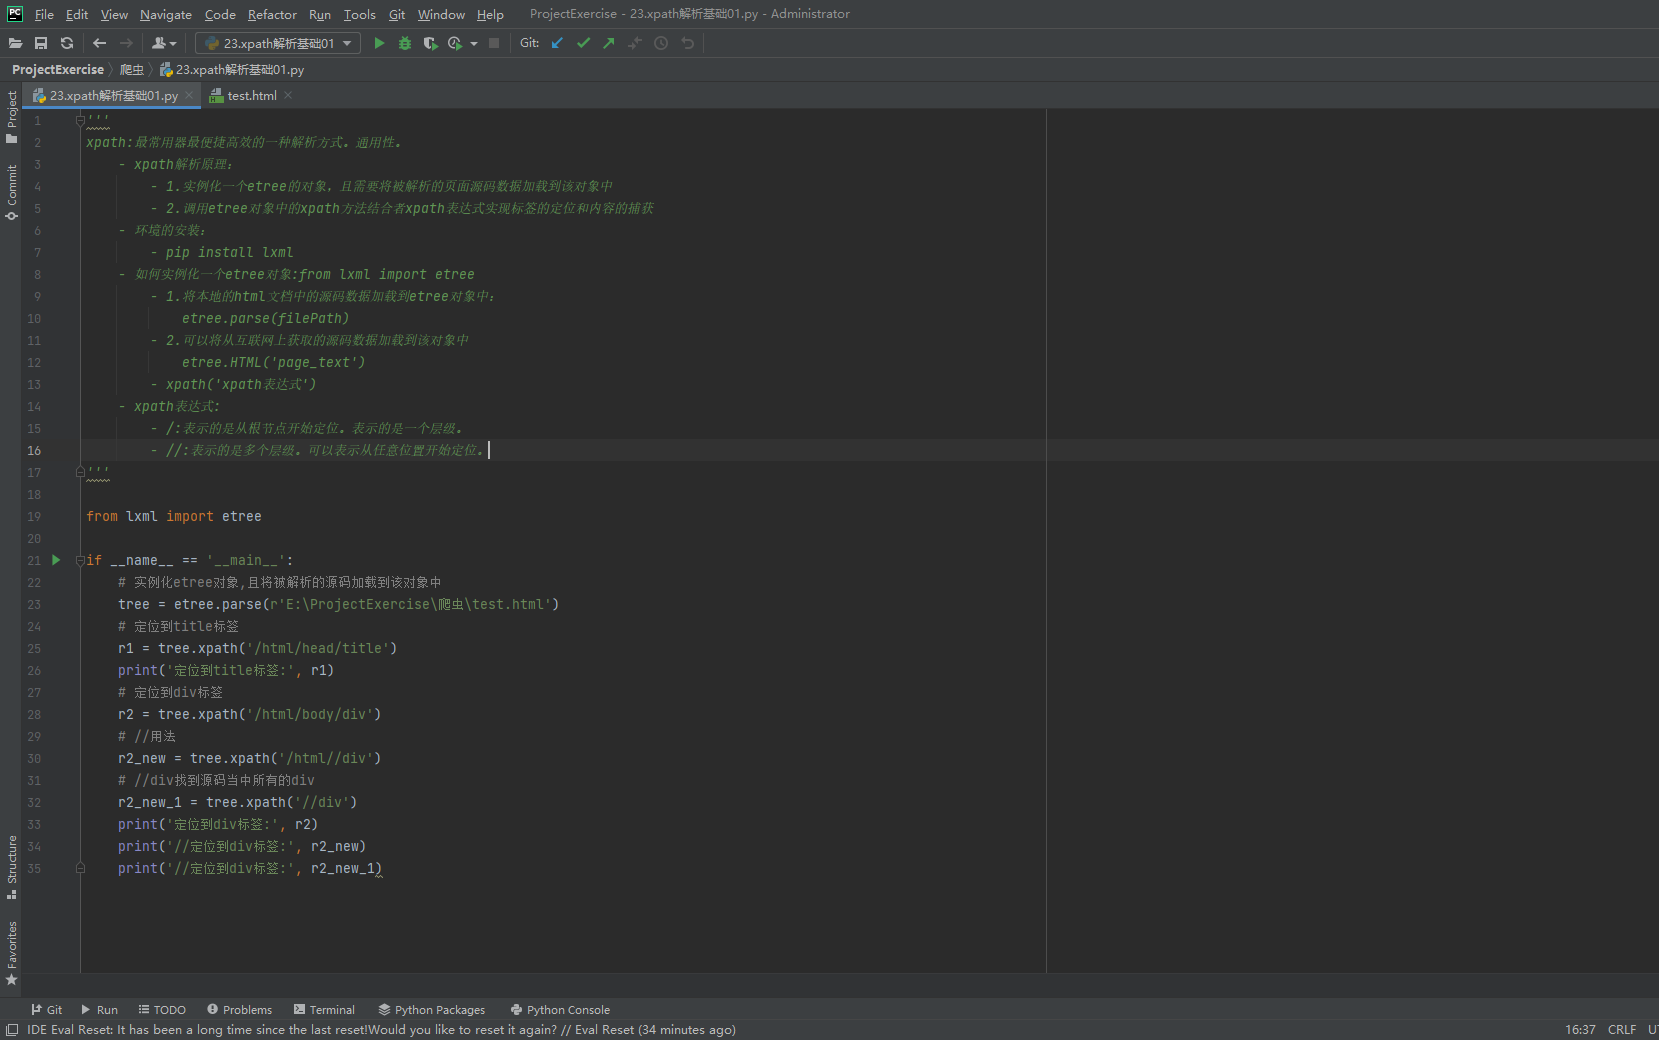This screenshot has width=1659, height=1040.
Task: Collapse docstring fold marker on line 1
Action: (80, 120)
